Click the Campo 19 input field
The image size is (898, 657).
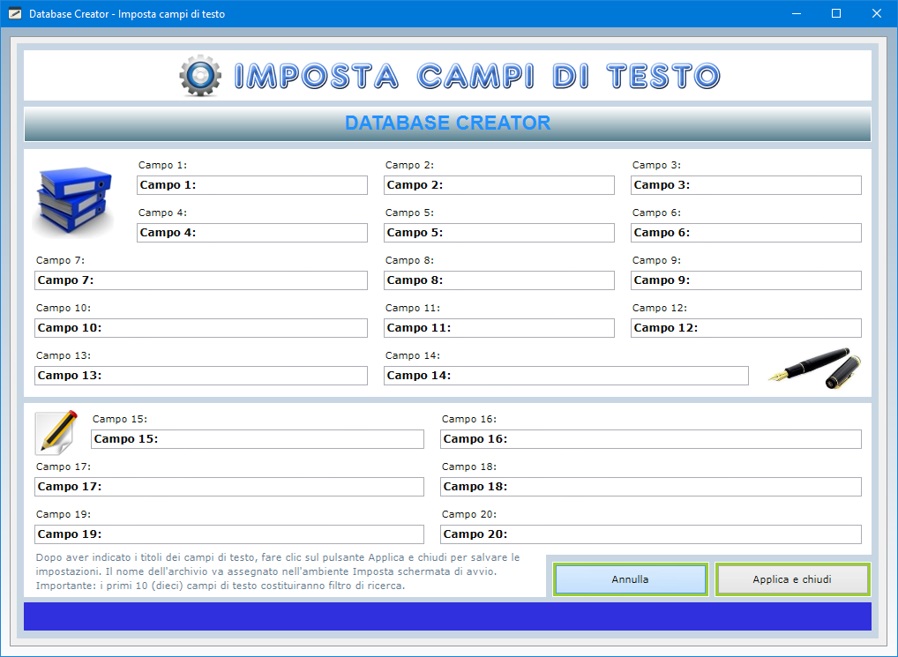click(229, 534)
